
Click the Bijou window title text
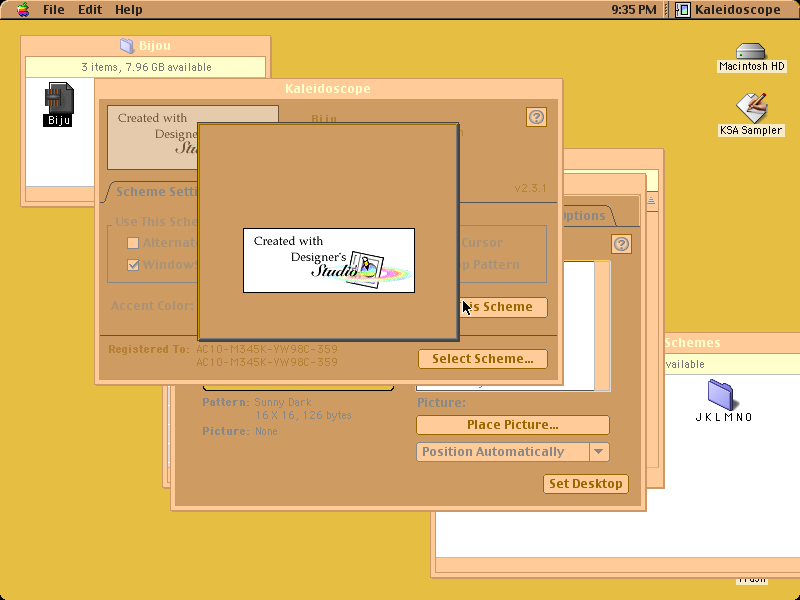(155, 46)
